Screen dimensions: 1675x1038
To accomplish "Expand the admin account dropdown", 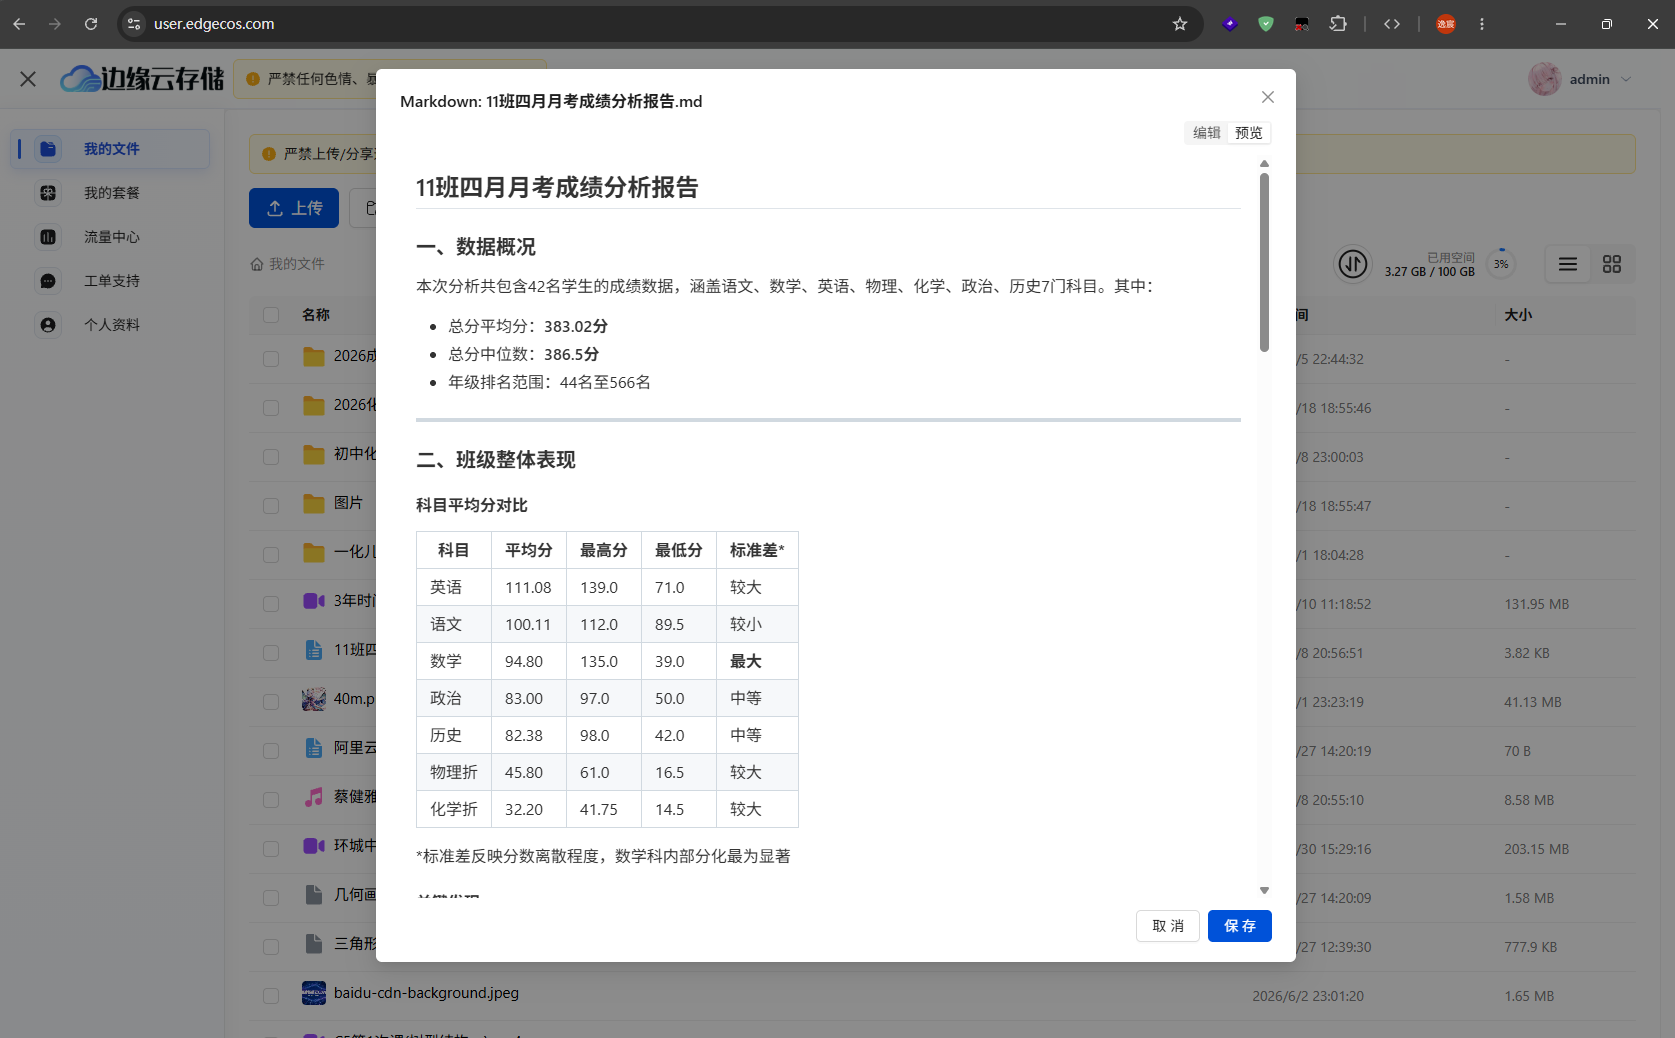I will click(1626, 79).
